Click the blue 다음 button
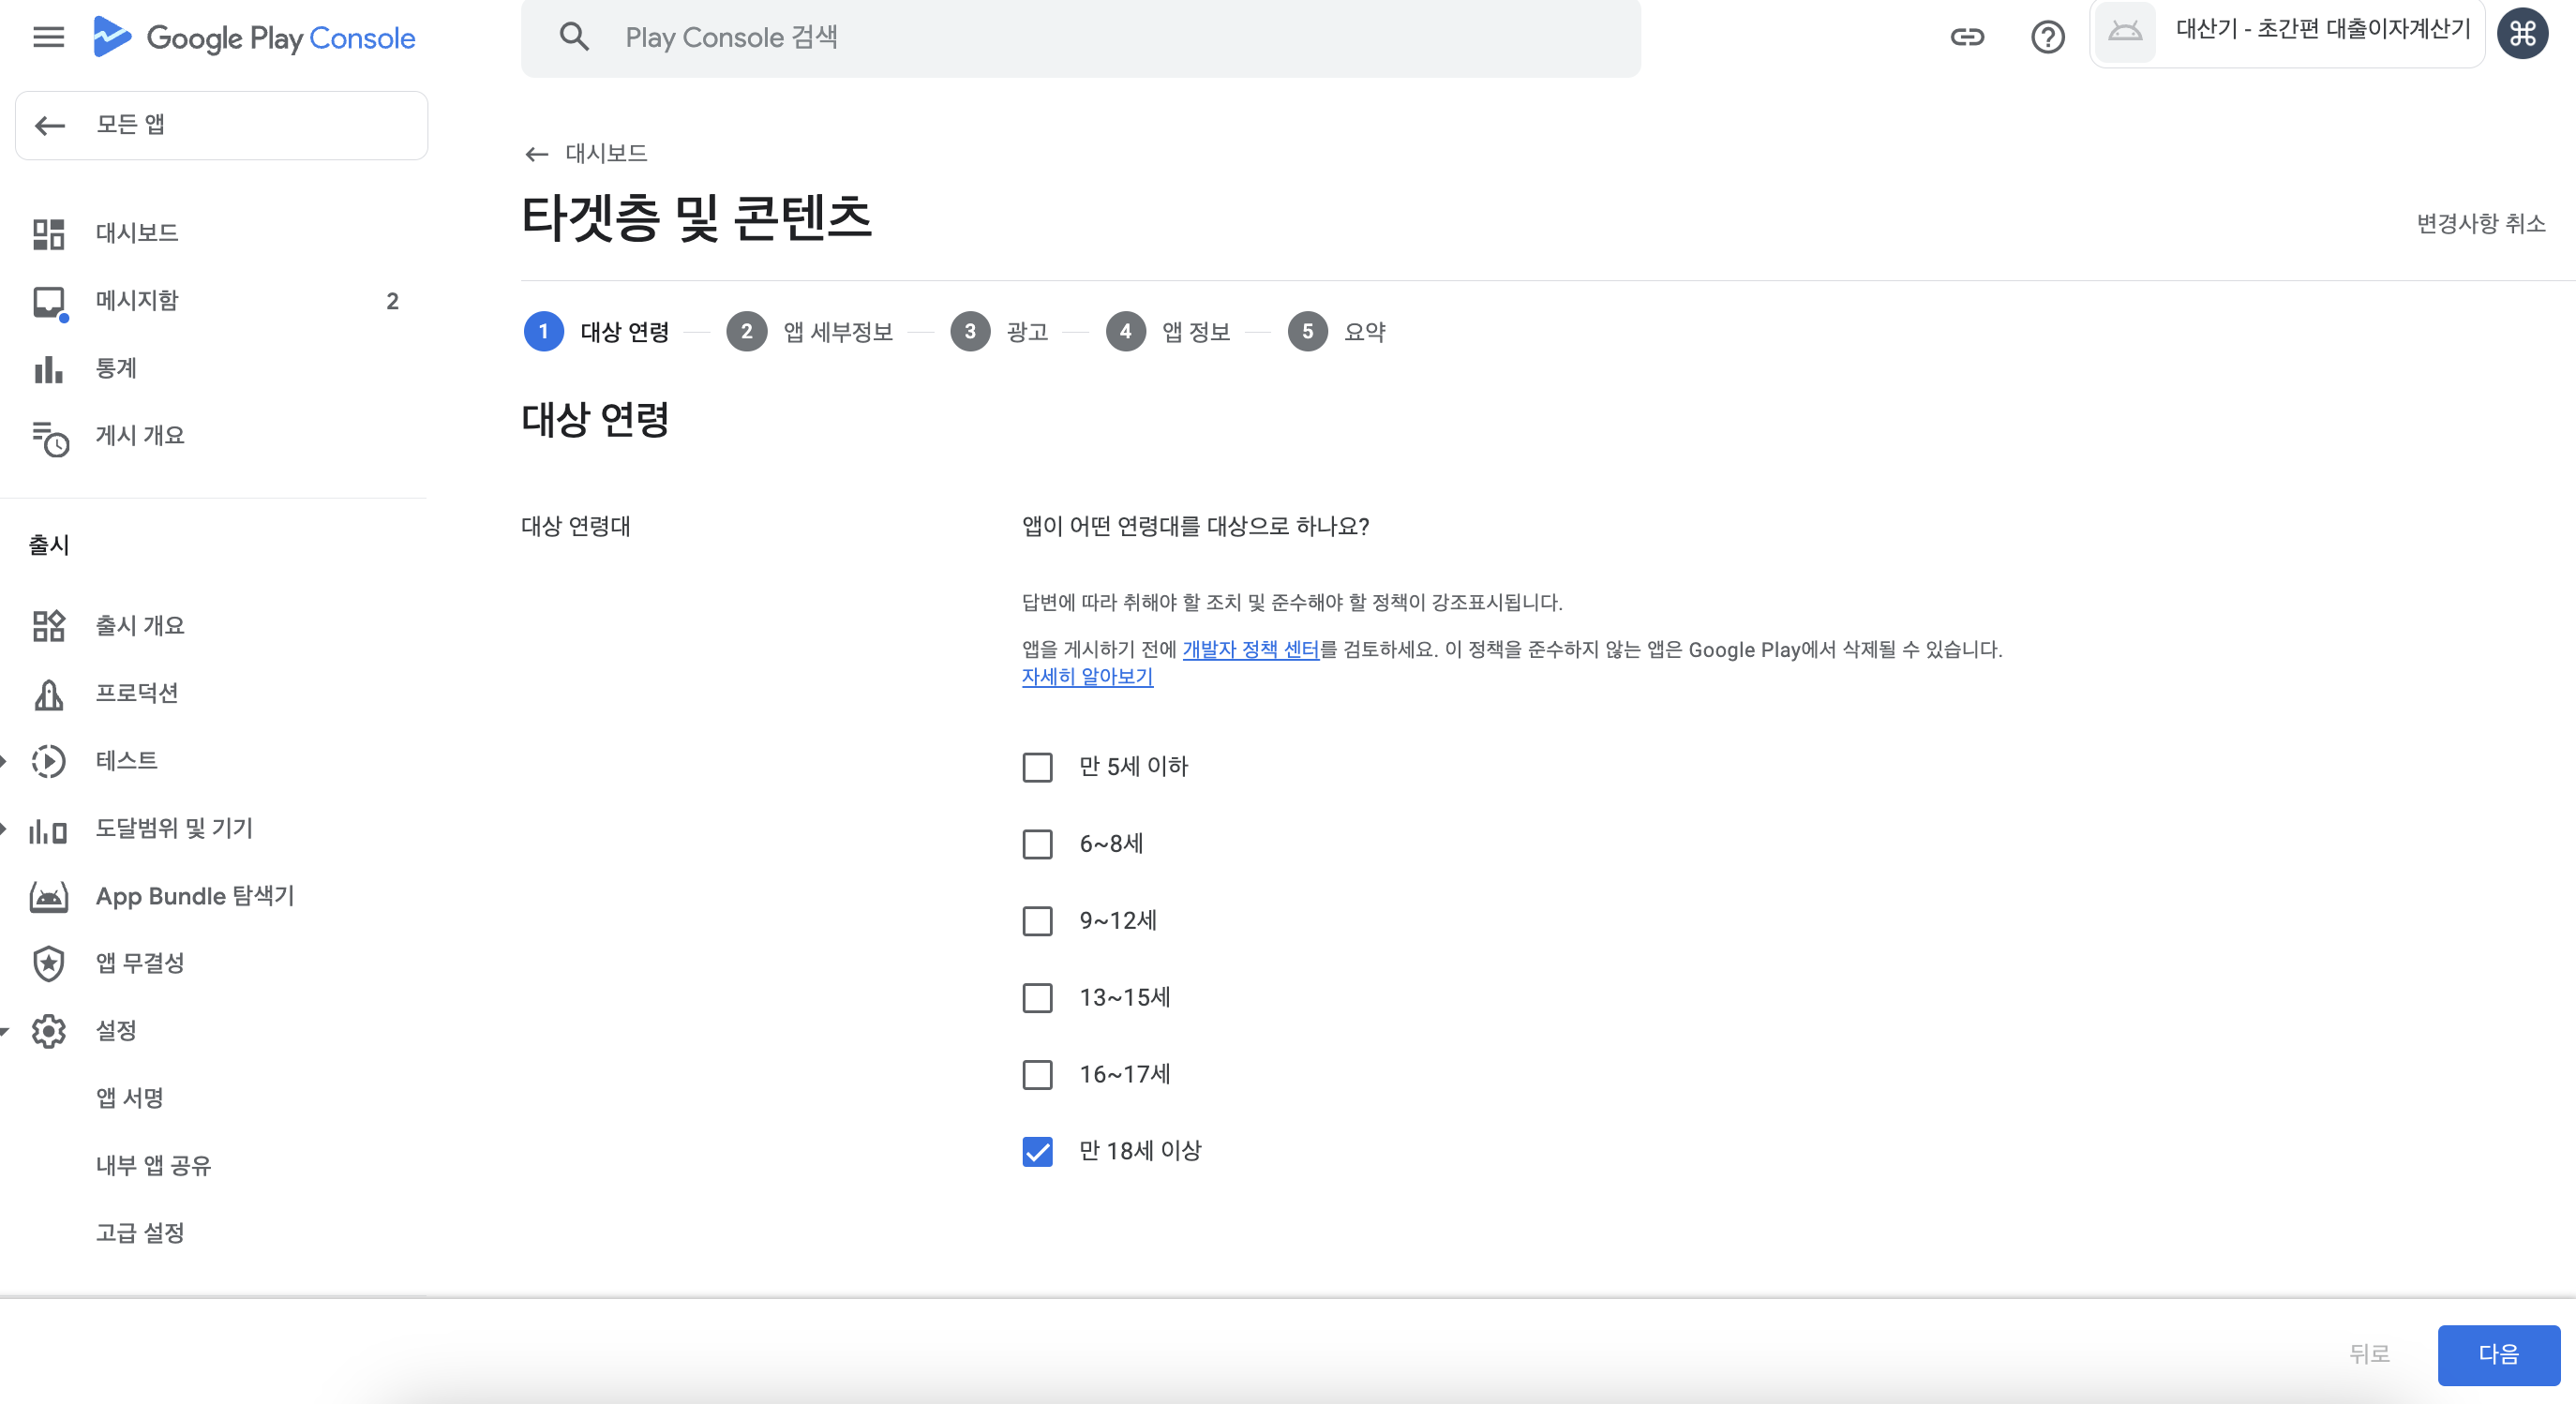This screenshot has width=2576, height=1404. pyautogui.click(x=2497, y=1355)
